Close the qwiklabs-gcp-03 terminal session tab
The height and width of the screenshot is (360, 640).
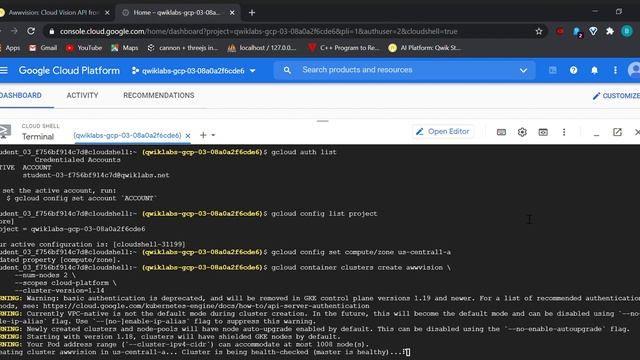[188, 136]
